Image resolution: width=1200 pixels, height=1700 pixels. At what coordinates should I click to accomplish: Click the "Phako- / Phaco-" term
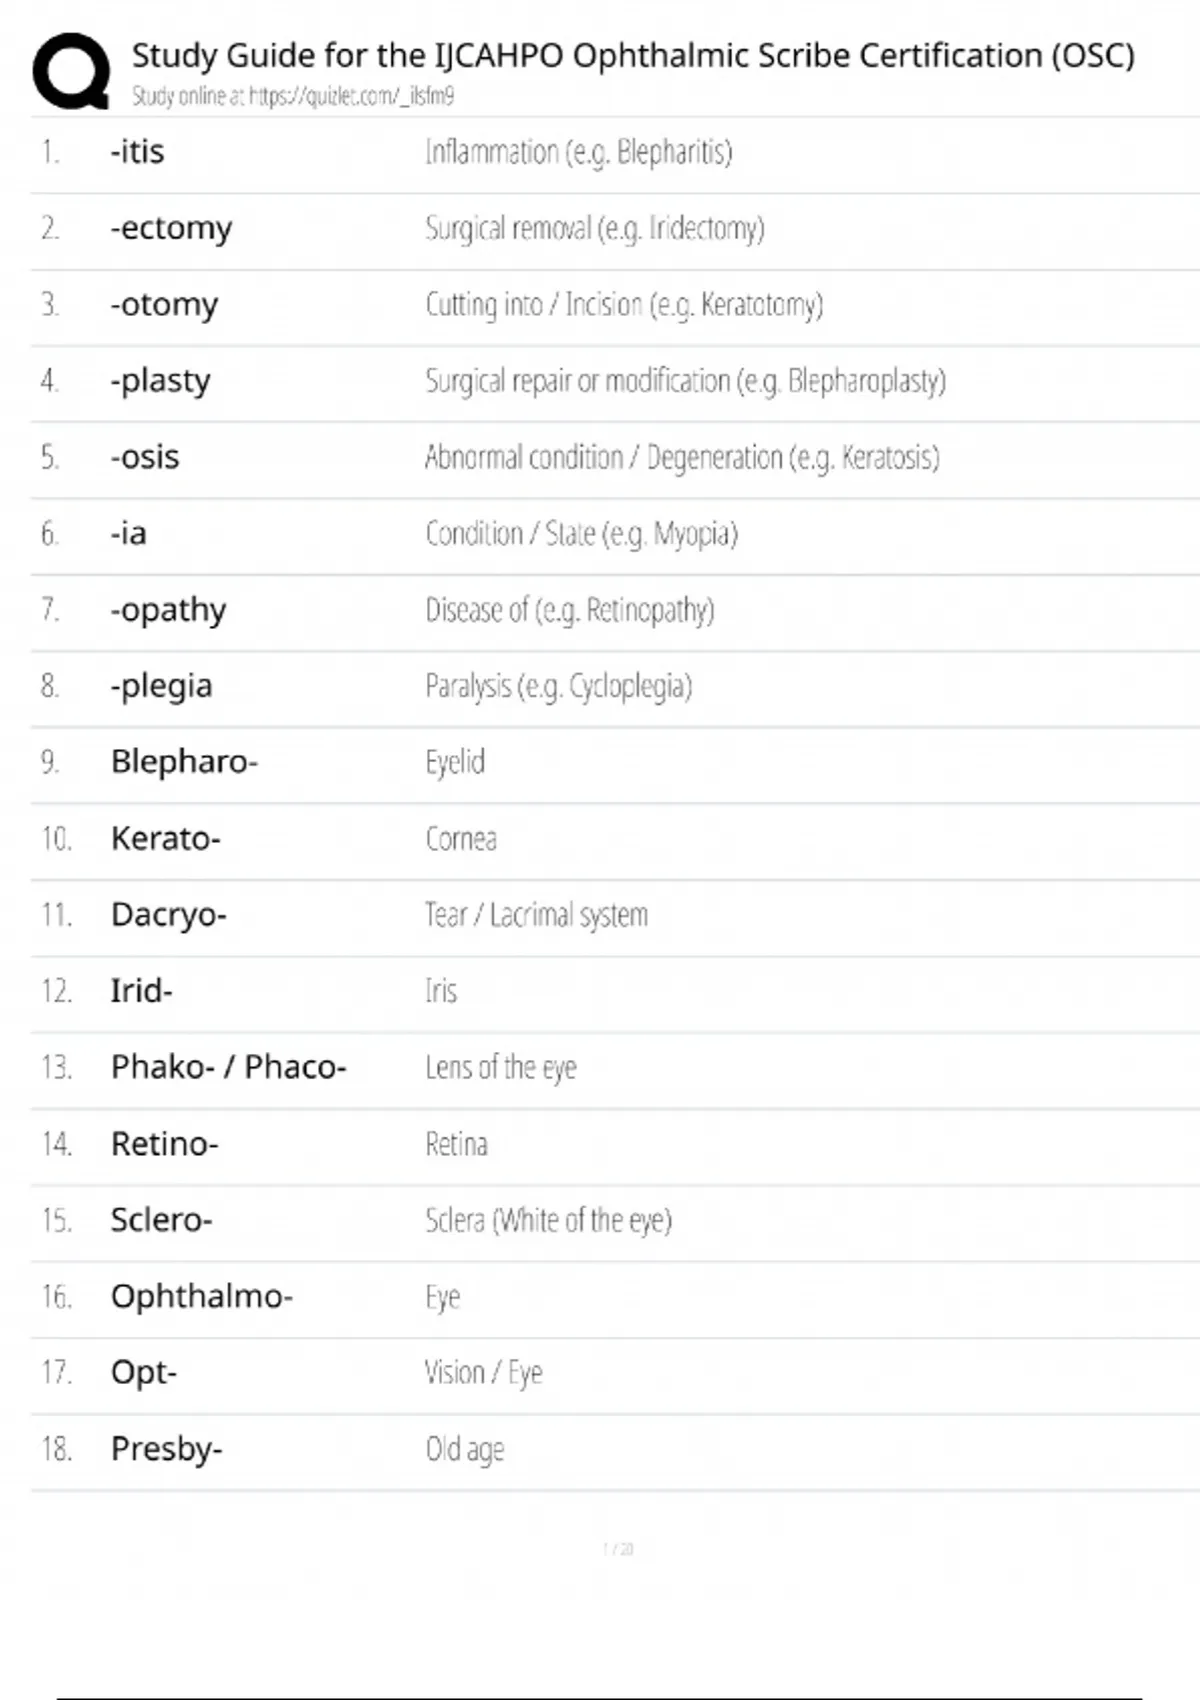click(229, 1067)
